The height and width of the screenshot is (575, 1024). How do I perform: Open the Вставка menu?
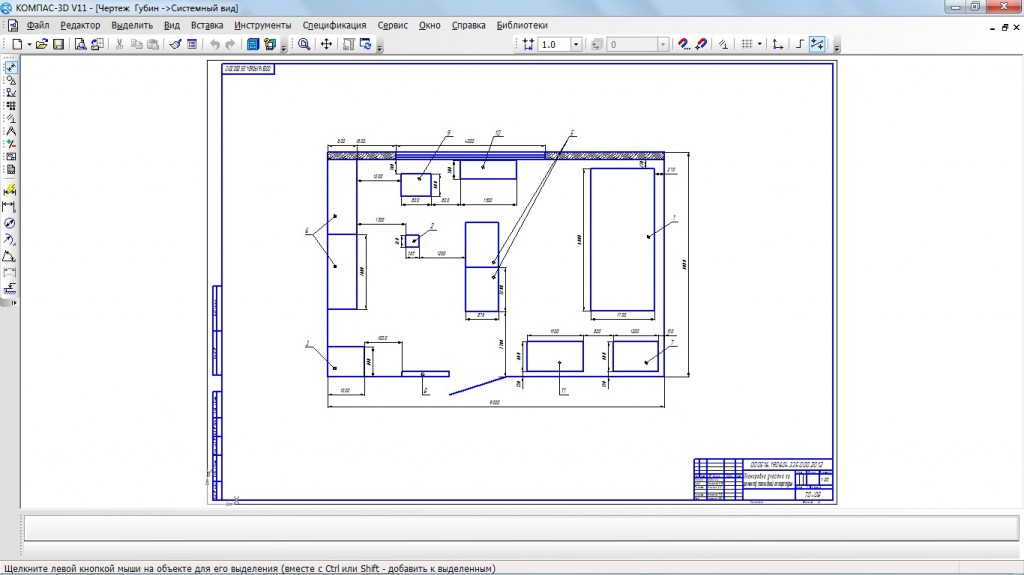pyautogui.click(x=207, y=25)
